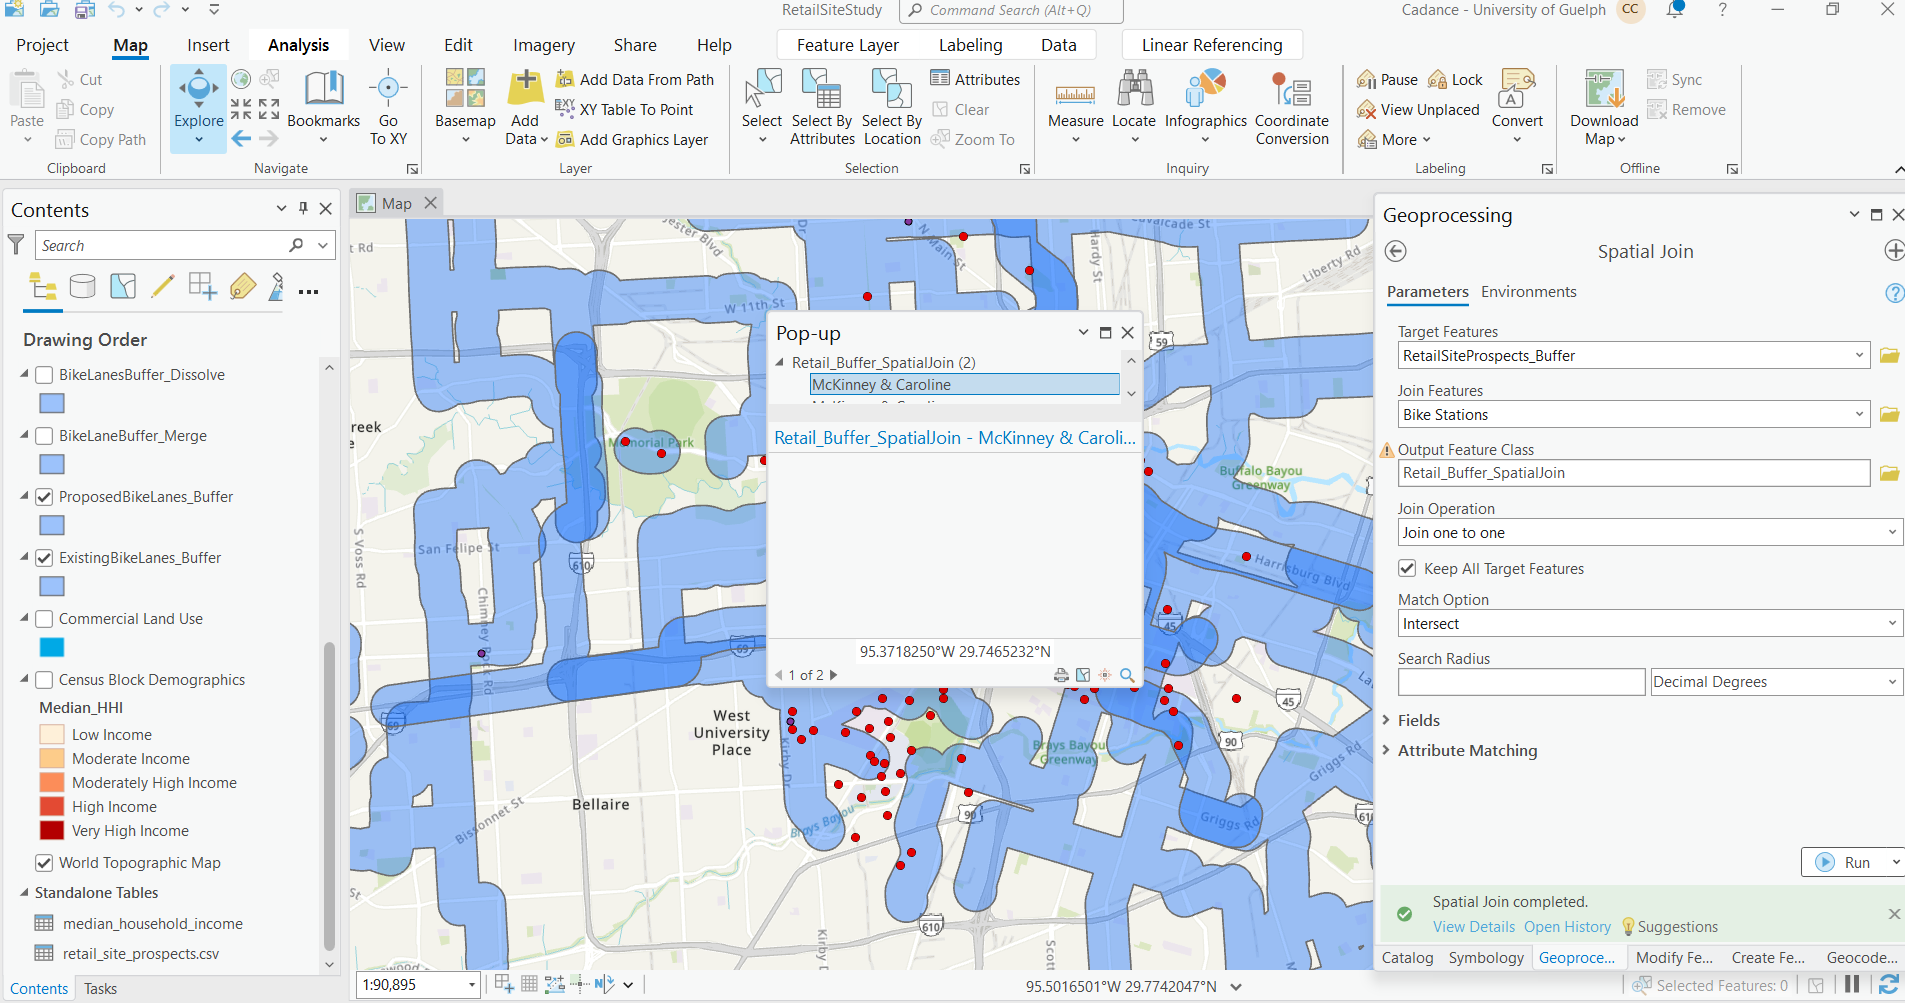Switch to the Analysis ribbon tab

[297, 44]
